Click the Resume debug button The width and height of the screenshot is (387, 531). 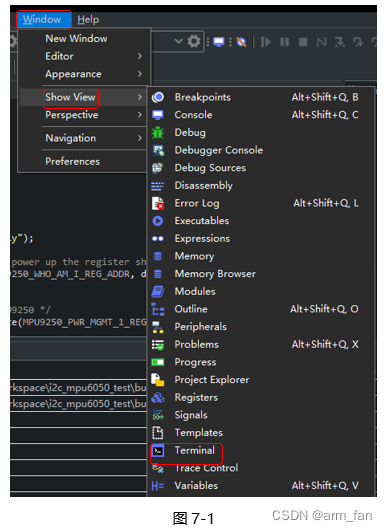pyautogui.click(x=266, y=42)
